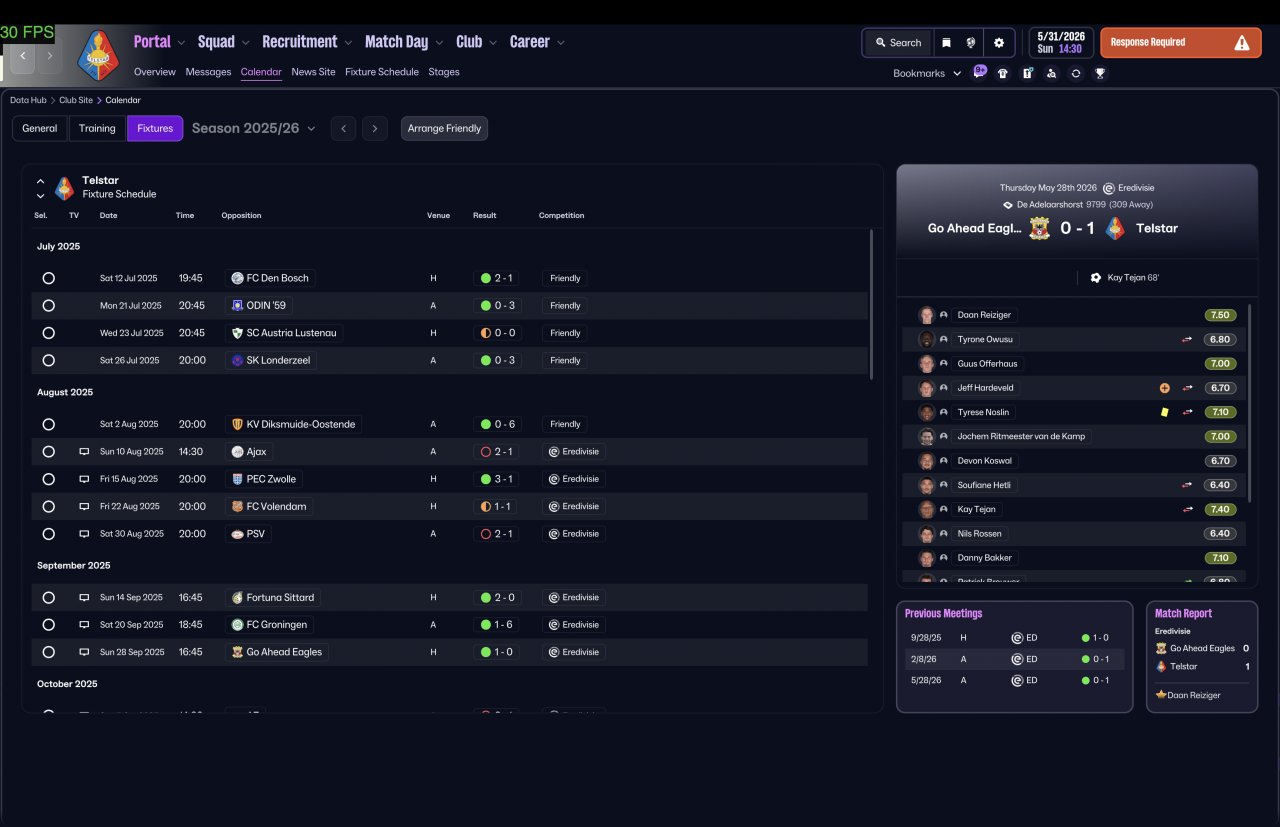Select the Fortuna Sittard fixture radio button
The image size is (1280, 827).
[48, 597]
